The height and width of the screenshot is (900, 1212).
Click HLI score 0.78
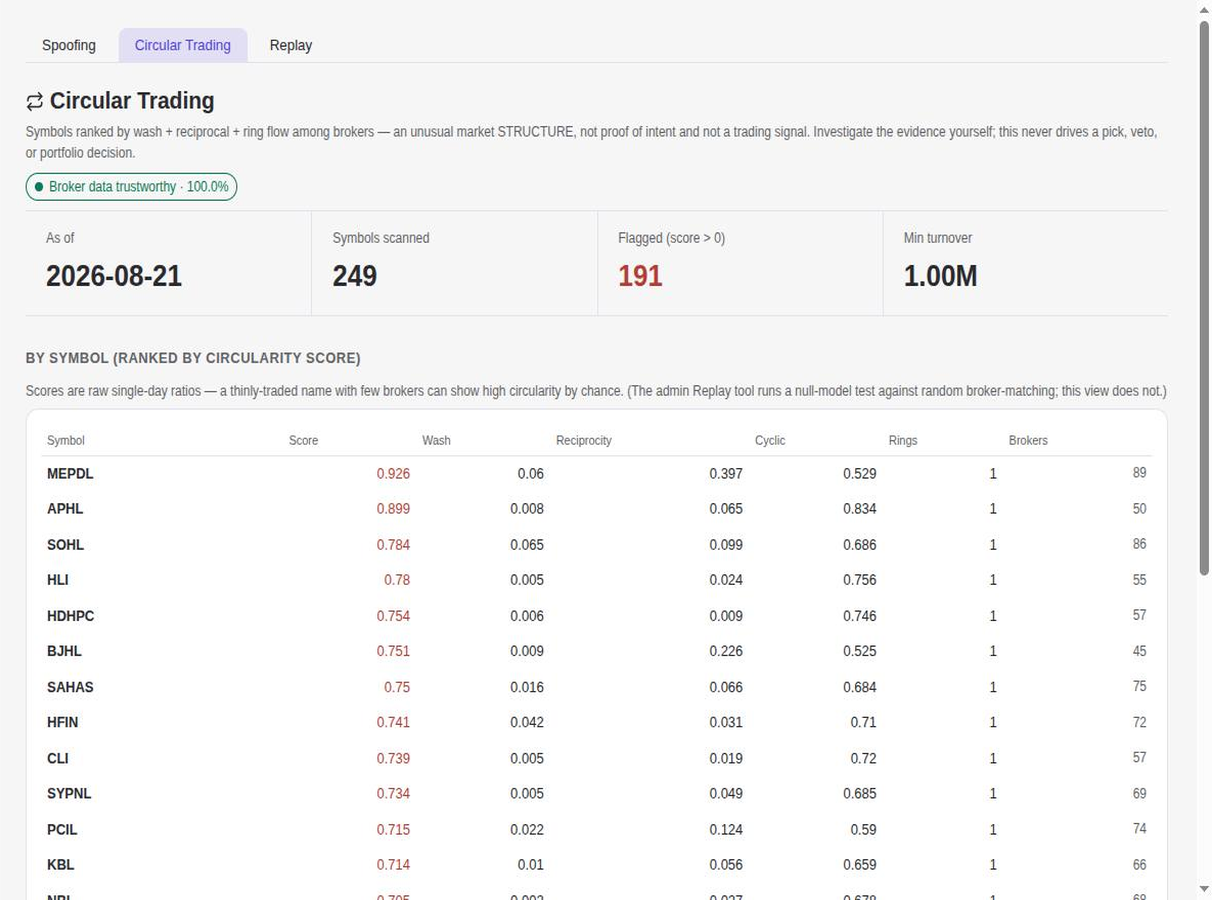coord(397,580)
